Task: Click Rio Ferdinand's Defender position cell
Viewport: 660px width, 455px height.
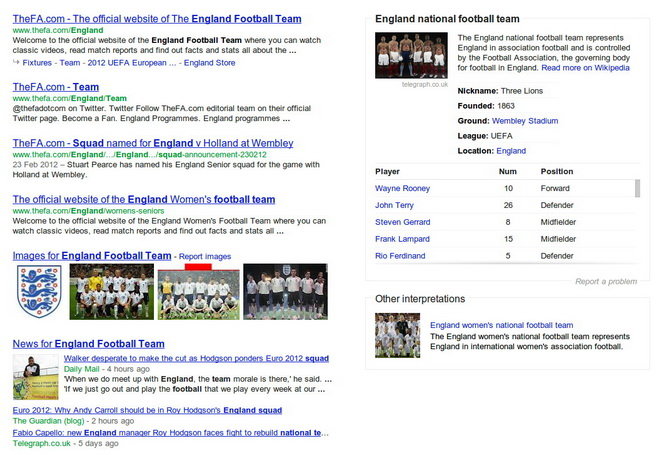Action: pos(557,255)
